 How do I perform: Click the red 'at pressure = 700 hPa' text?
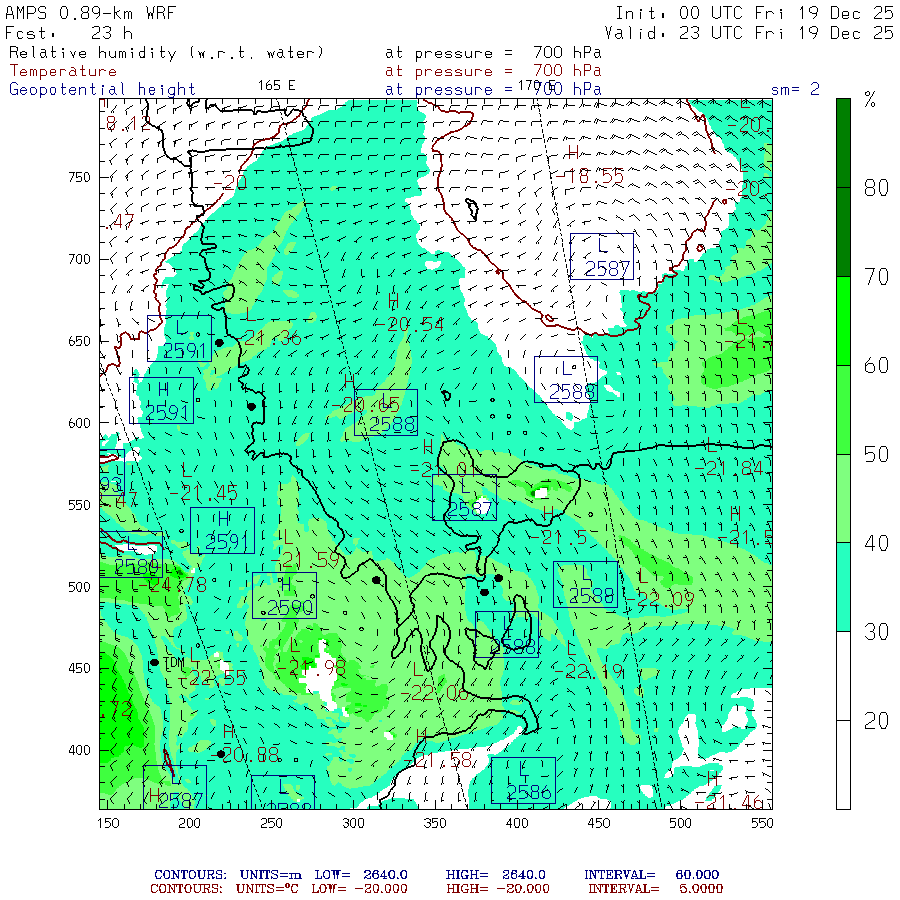(493, 71)
